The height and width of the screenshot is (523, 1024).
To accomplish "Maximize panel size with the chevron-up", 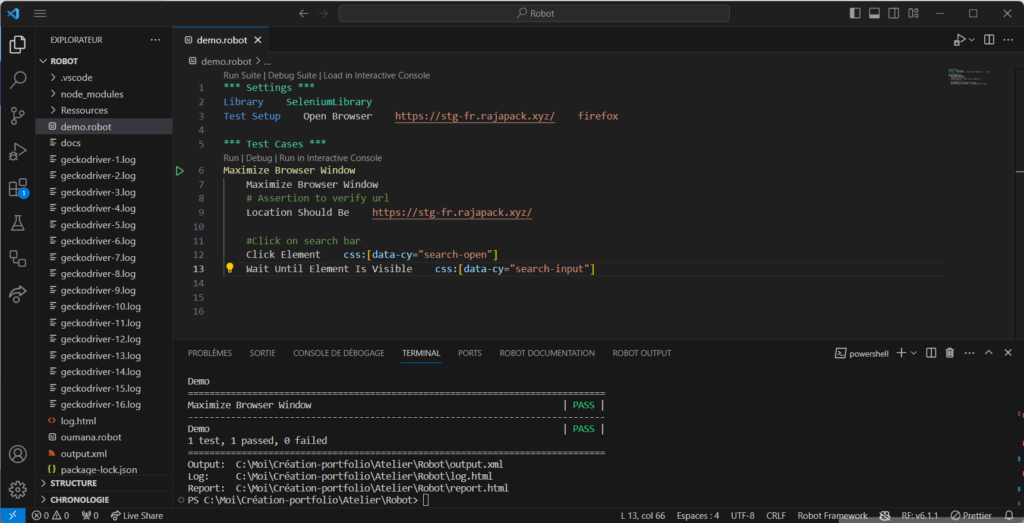I will tap(989, 353).
